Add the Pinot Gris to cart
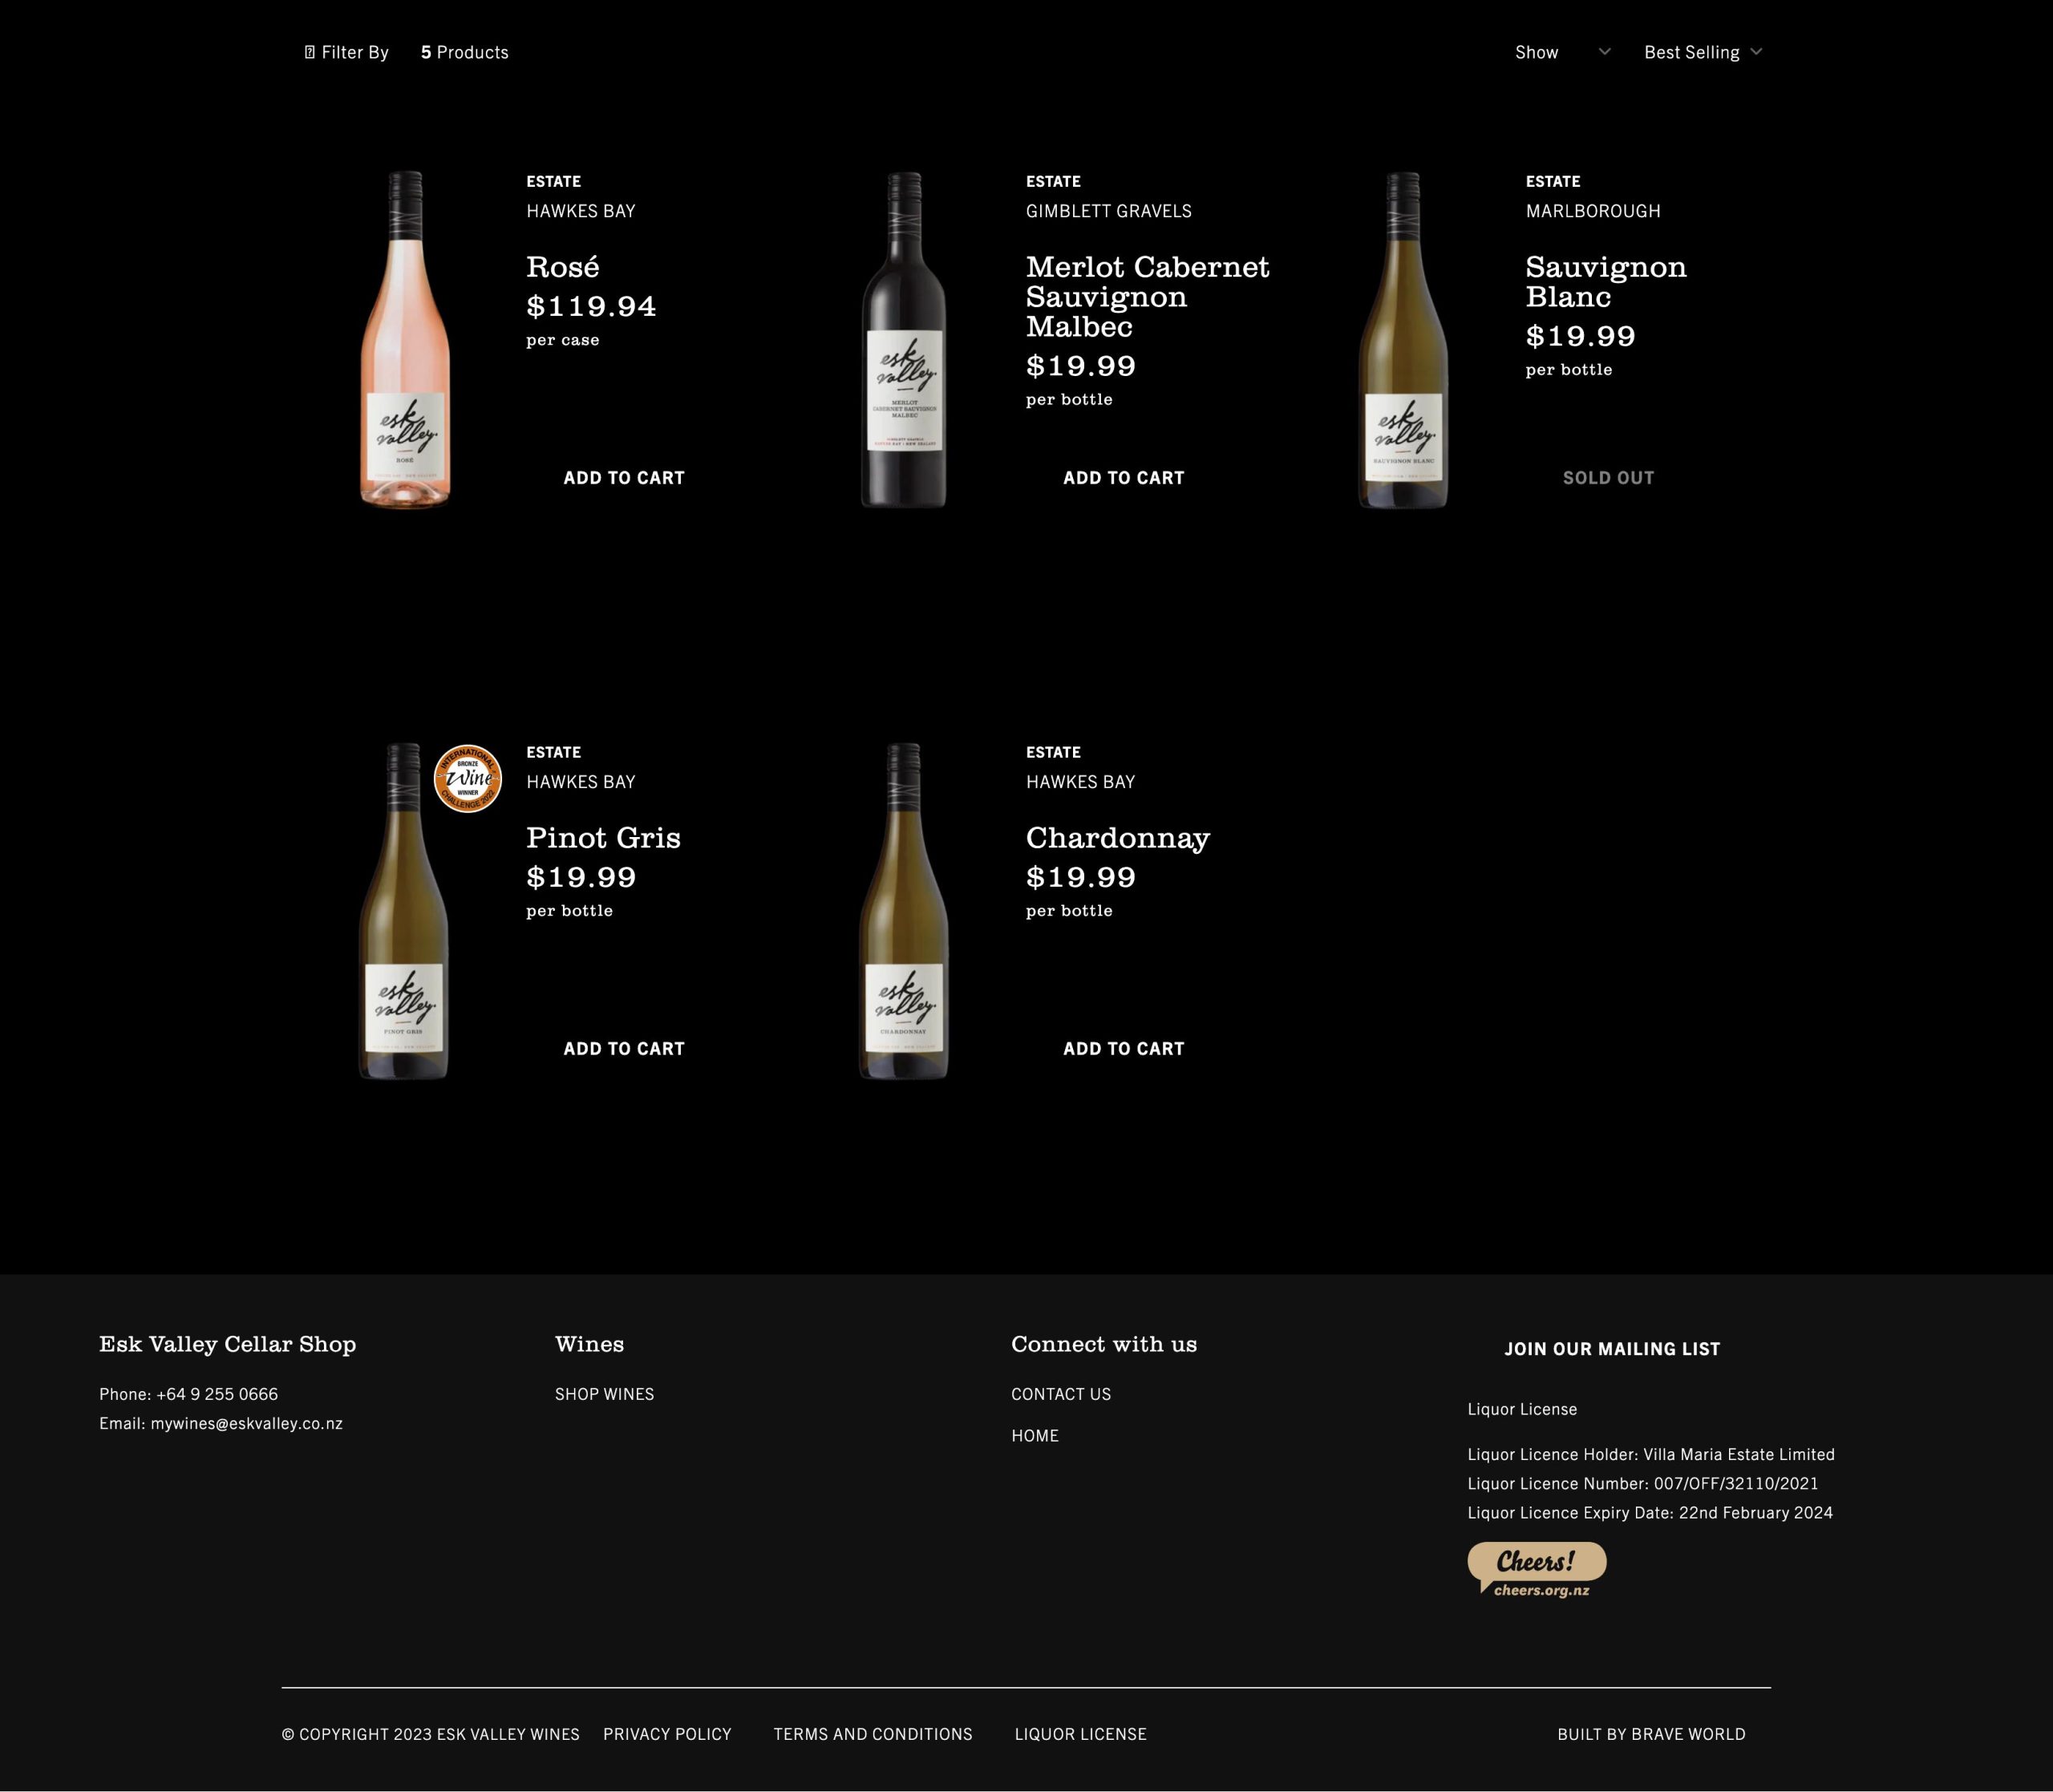The image size is (2053, 1792). coord(624,1049)
